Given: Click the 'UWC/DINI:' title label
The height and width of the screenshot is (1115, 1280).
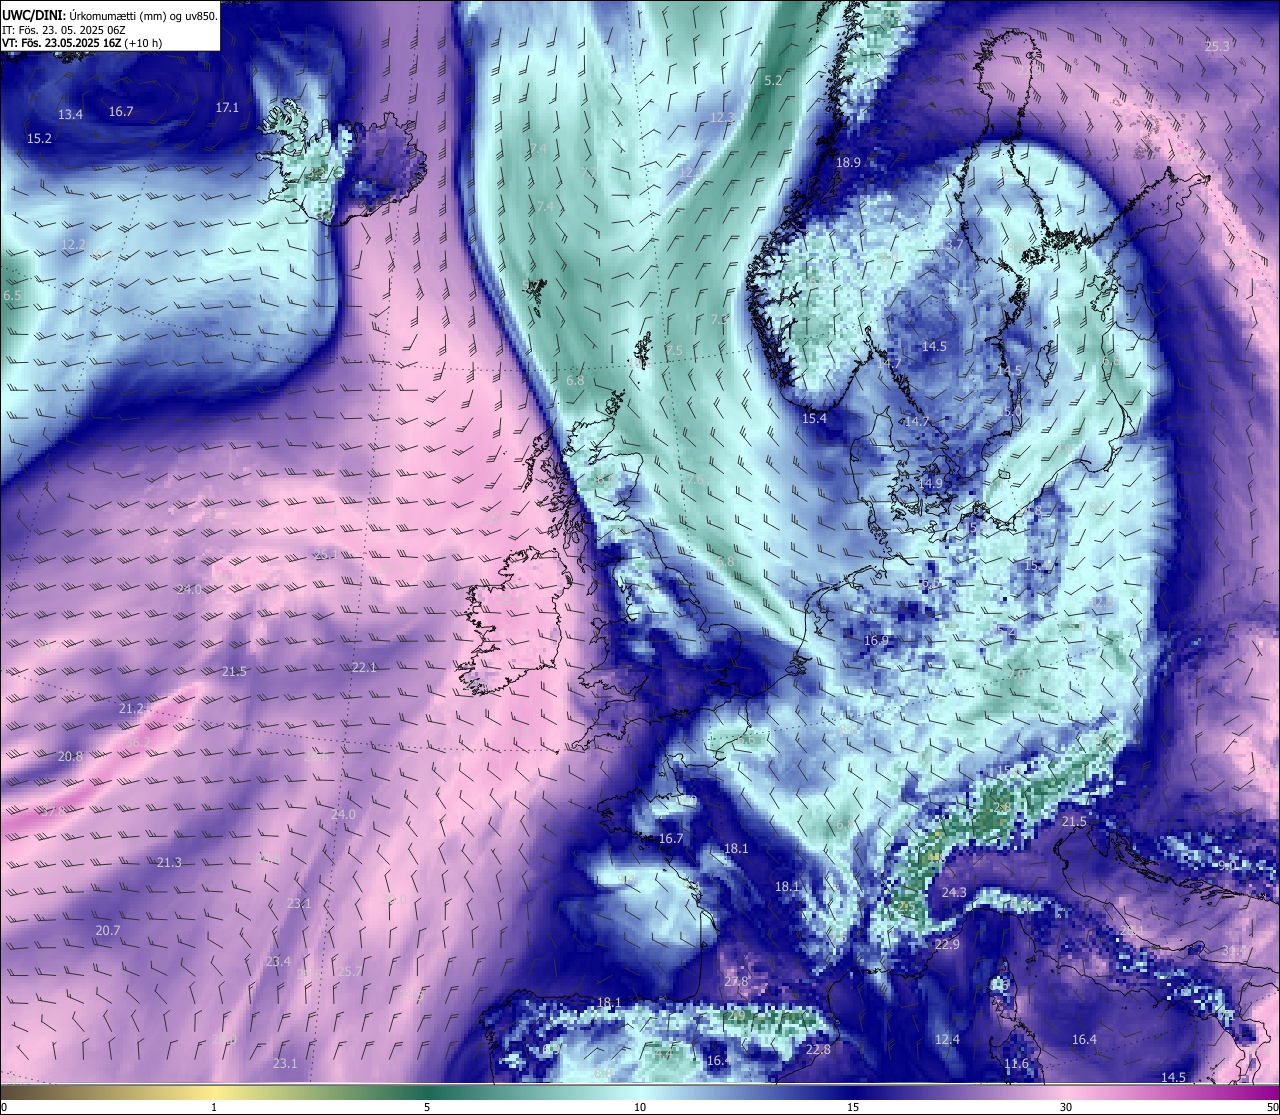Looking at the screenshot, I should click(x=32, y=15).
